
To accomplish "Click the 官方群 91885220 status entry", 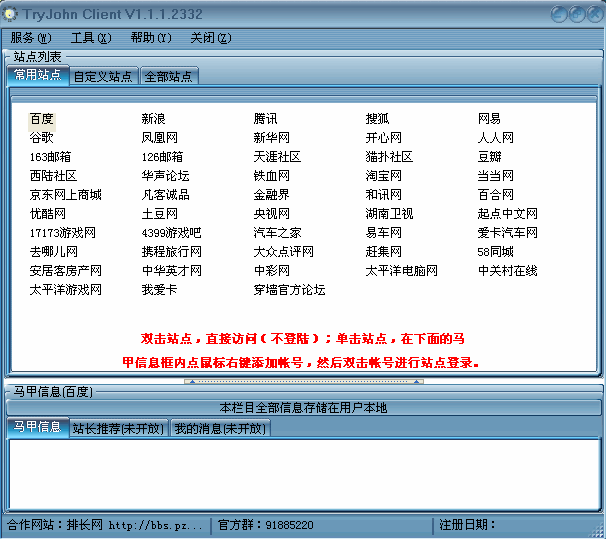I will (266, 525).
